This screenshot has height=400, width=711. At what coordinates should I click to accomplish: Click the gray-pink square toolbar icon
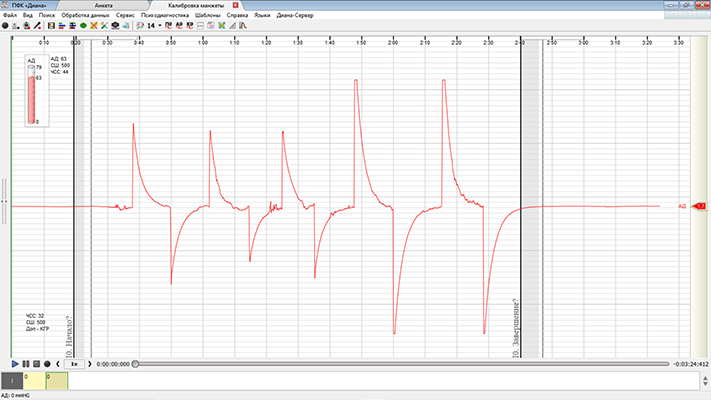pos(211,26)
